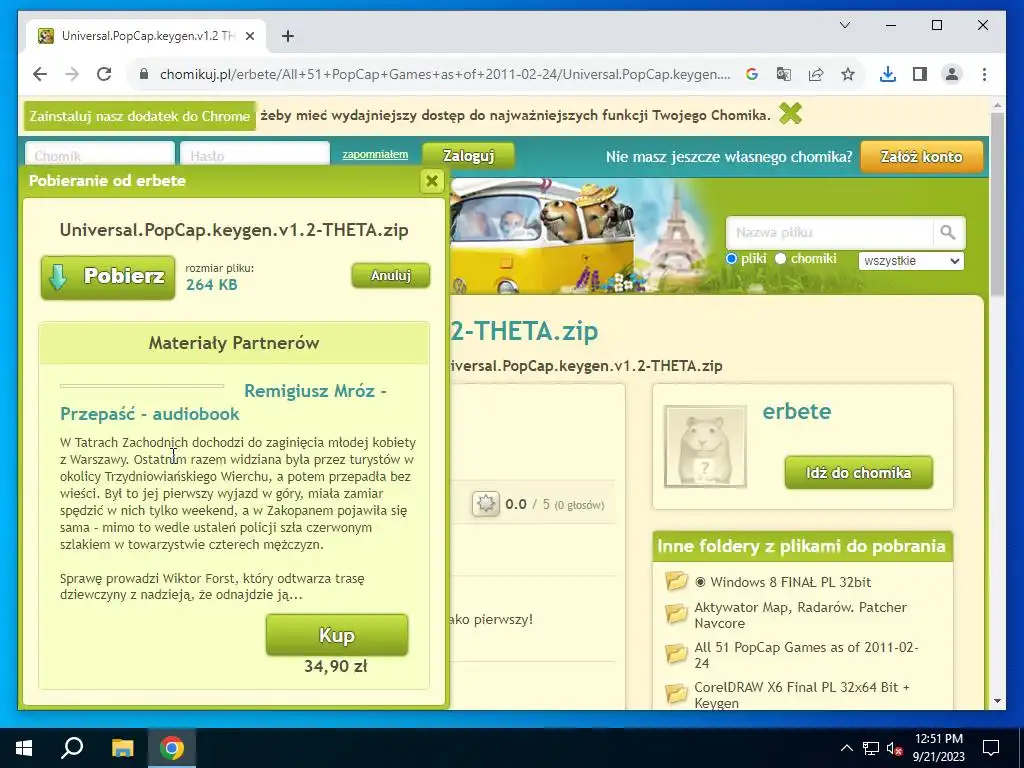View site info via the lock icon
The width and height of the screenshot is (1024, 768).
(144, 74)
